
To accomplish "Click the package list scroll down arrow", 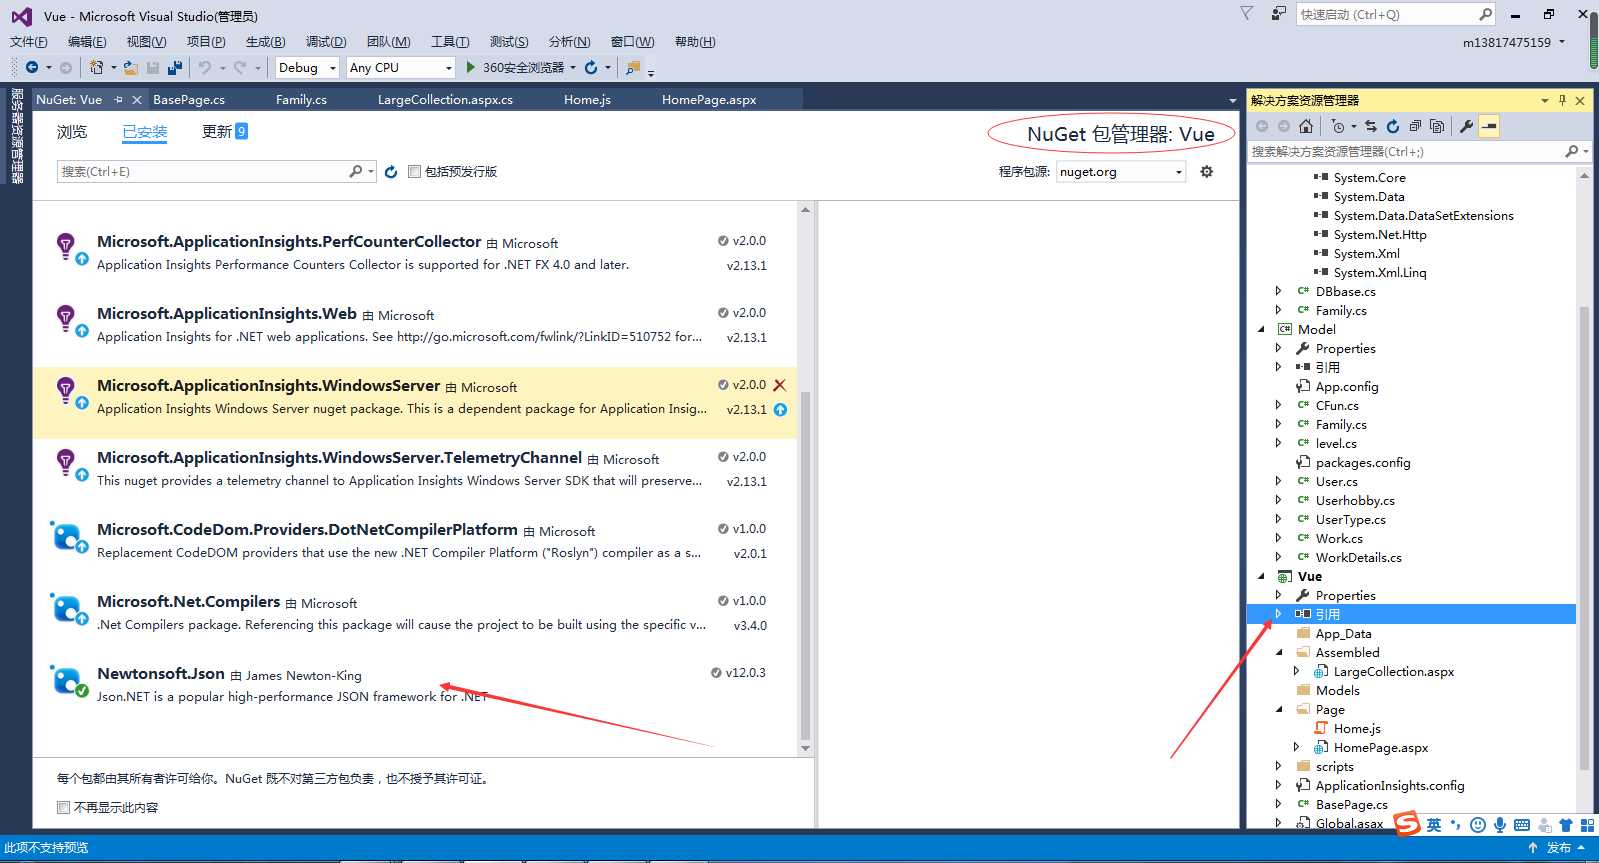I will [805, 748].
